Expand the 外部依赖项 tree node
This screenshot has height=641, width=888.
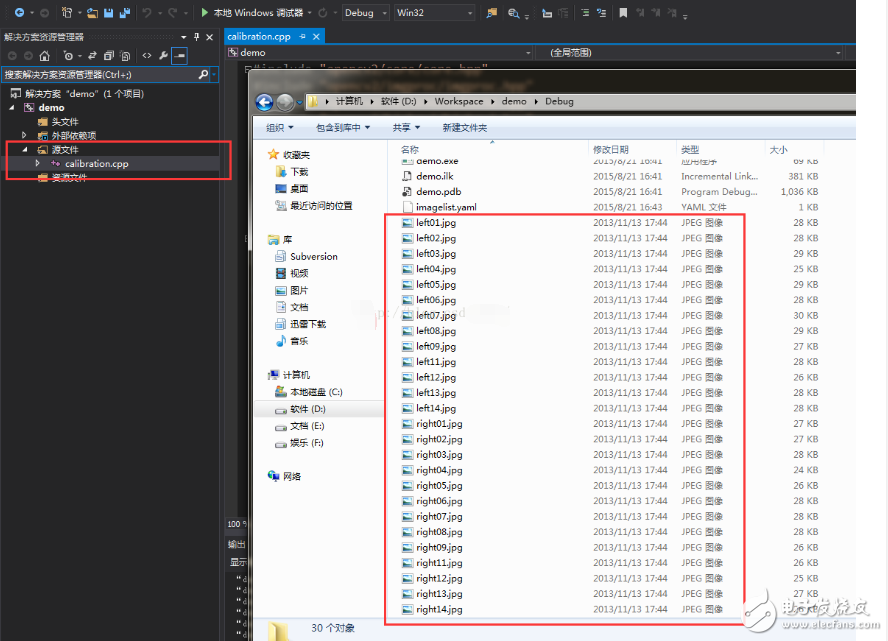(24, 135)
